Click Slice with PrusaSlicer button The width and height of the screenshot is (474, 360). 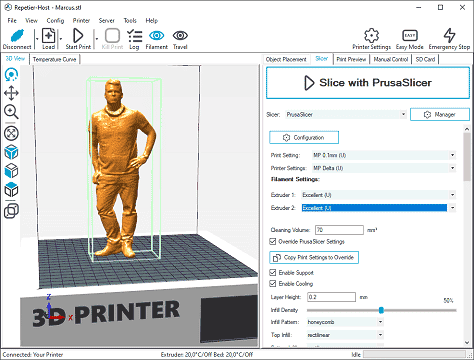point(368,83)
